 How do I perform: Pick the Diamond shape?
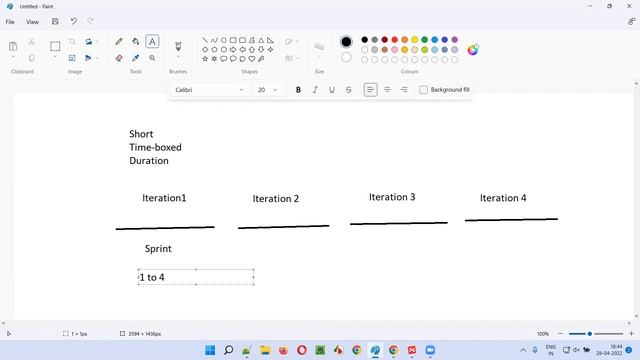point(205,49)
